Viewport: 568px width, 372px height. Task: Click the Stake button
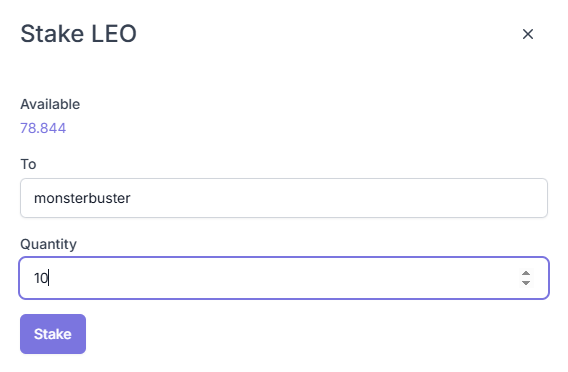(x=53, y=334)
